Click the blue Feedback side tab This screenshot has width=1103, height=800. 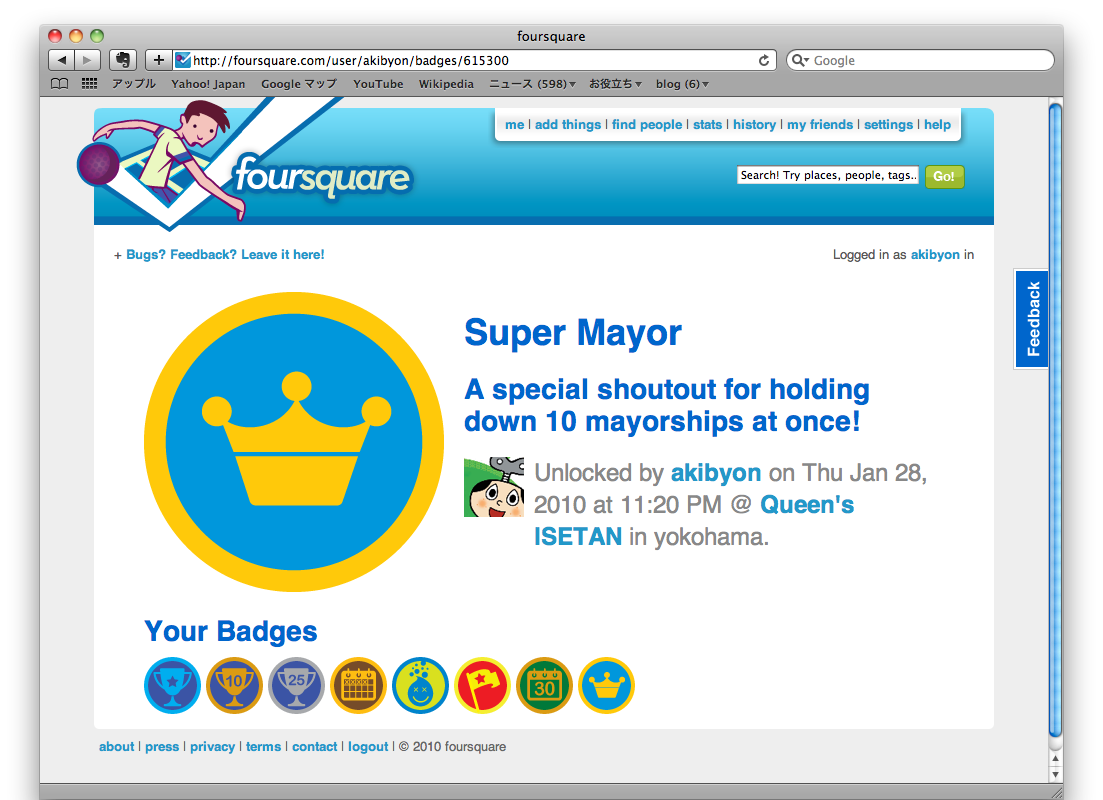point(1032,319)
